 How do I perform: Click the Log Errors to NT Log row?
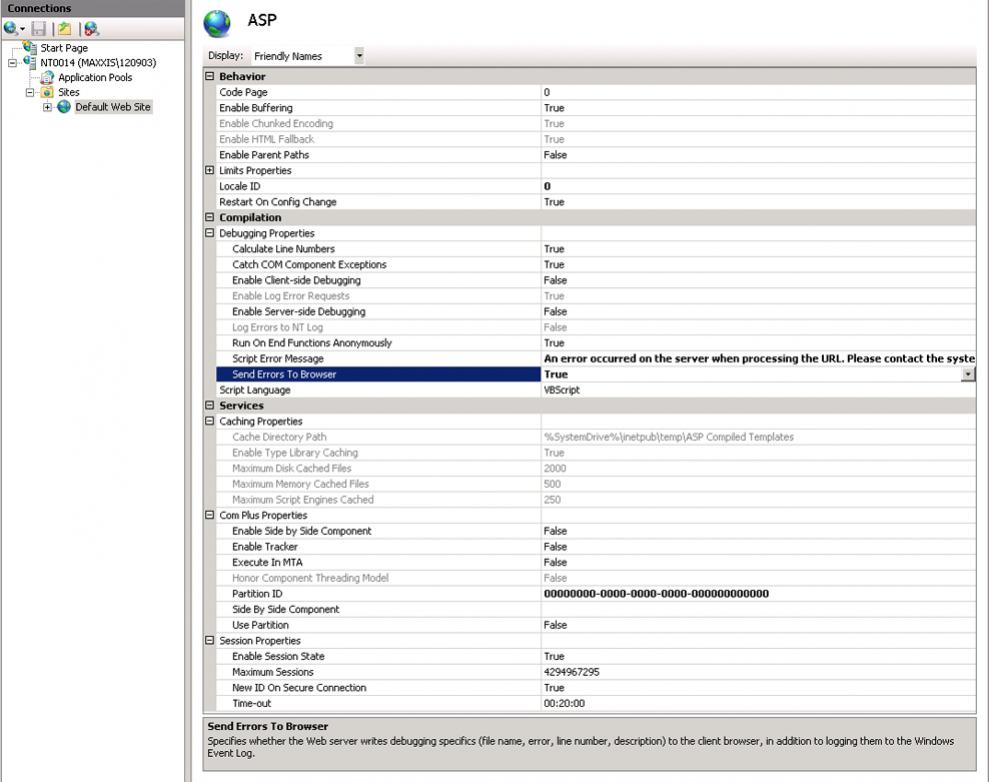click(595, 327)
